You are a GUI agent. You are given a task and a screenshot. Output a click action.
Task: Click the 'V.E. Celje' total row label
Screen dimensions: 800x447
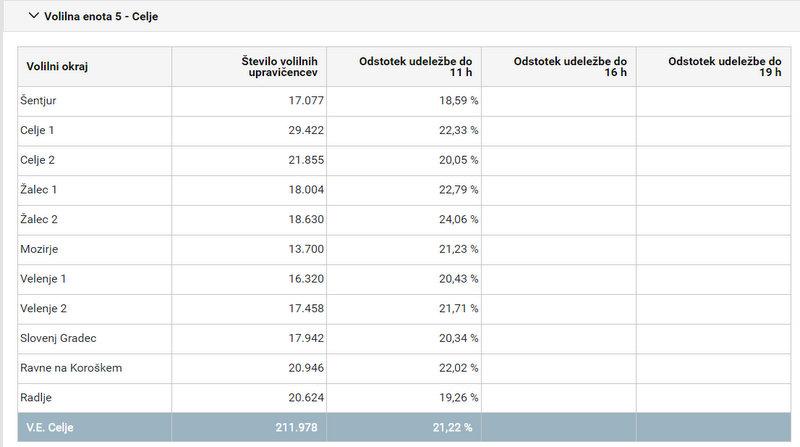(47, 428)
